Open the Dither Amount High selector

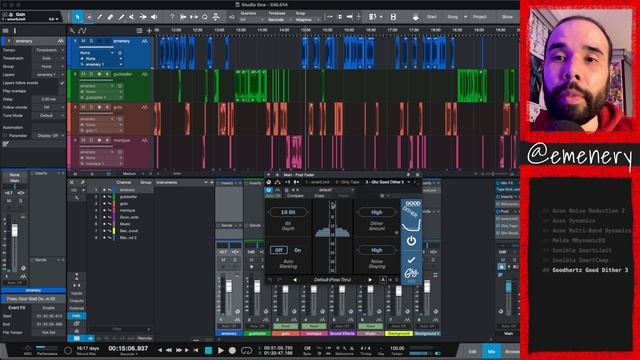[x=376, y=212]
